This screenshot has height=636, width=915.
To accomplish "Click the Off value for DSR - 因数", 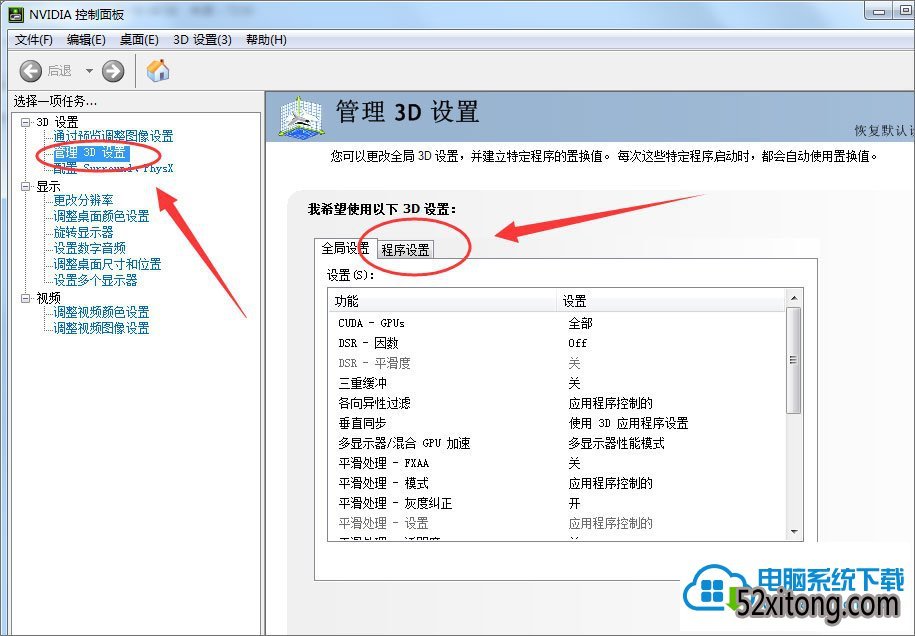I will (x=578, y=343).
